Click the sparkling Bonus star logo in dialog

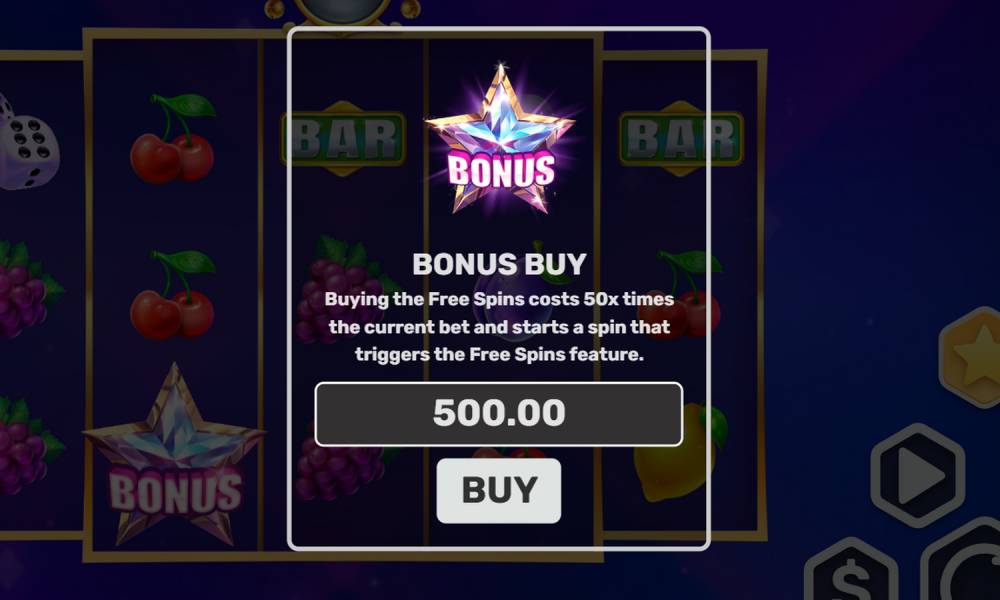click(x=501, y=139)
